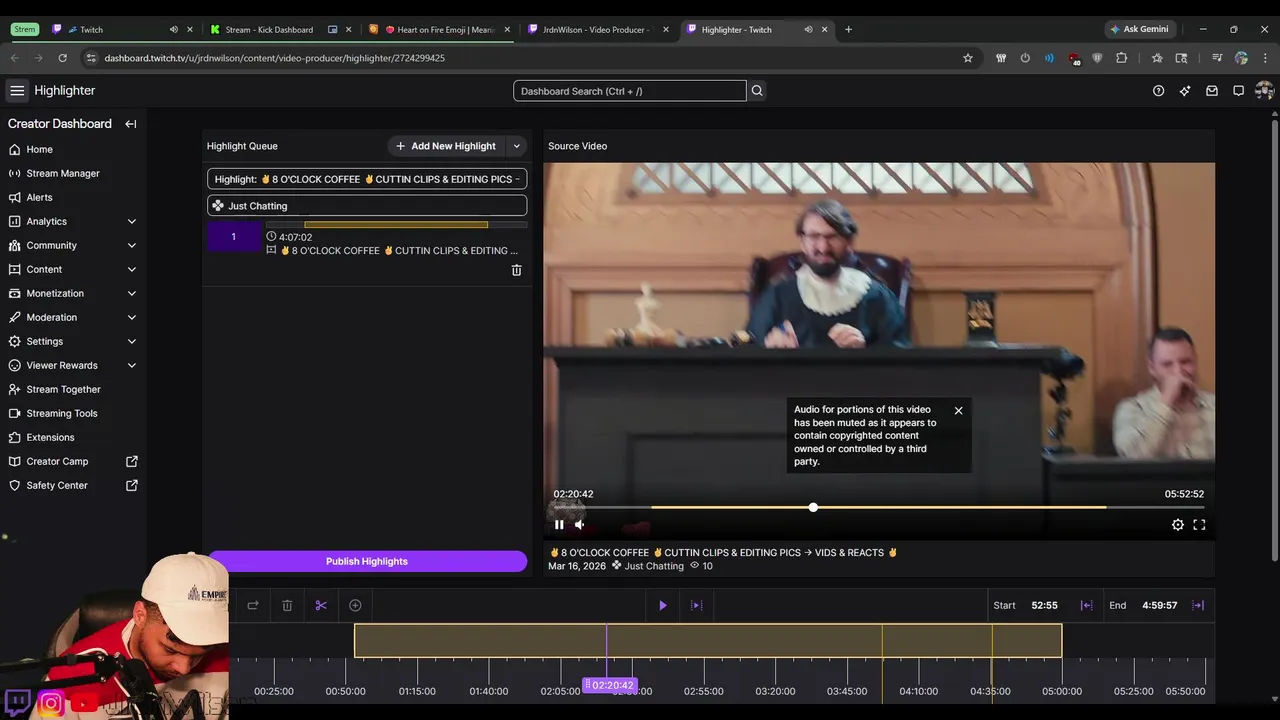Click the yellow highlight segment on the timeline
Viewport: 1280px width, 720px height.
[x=708, y=640]
